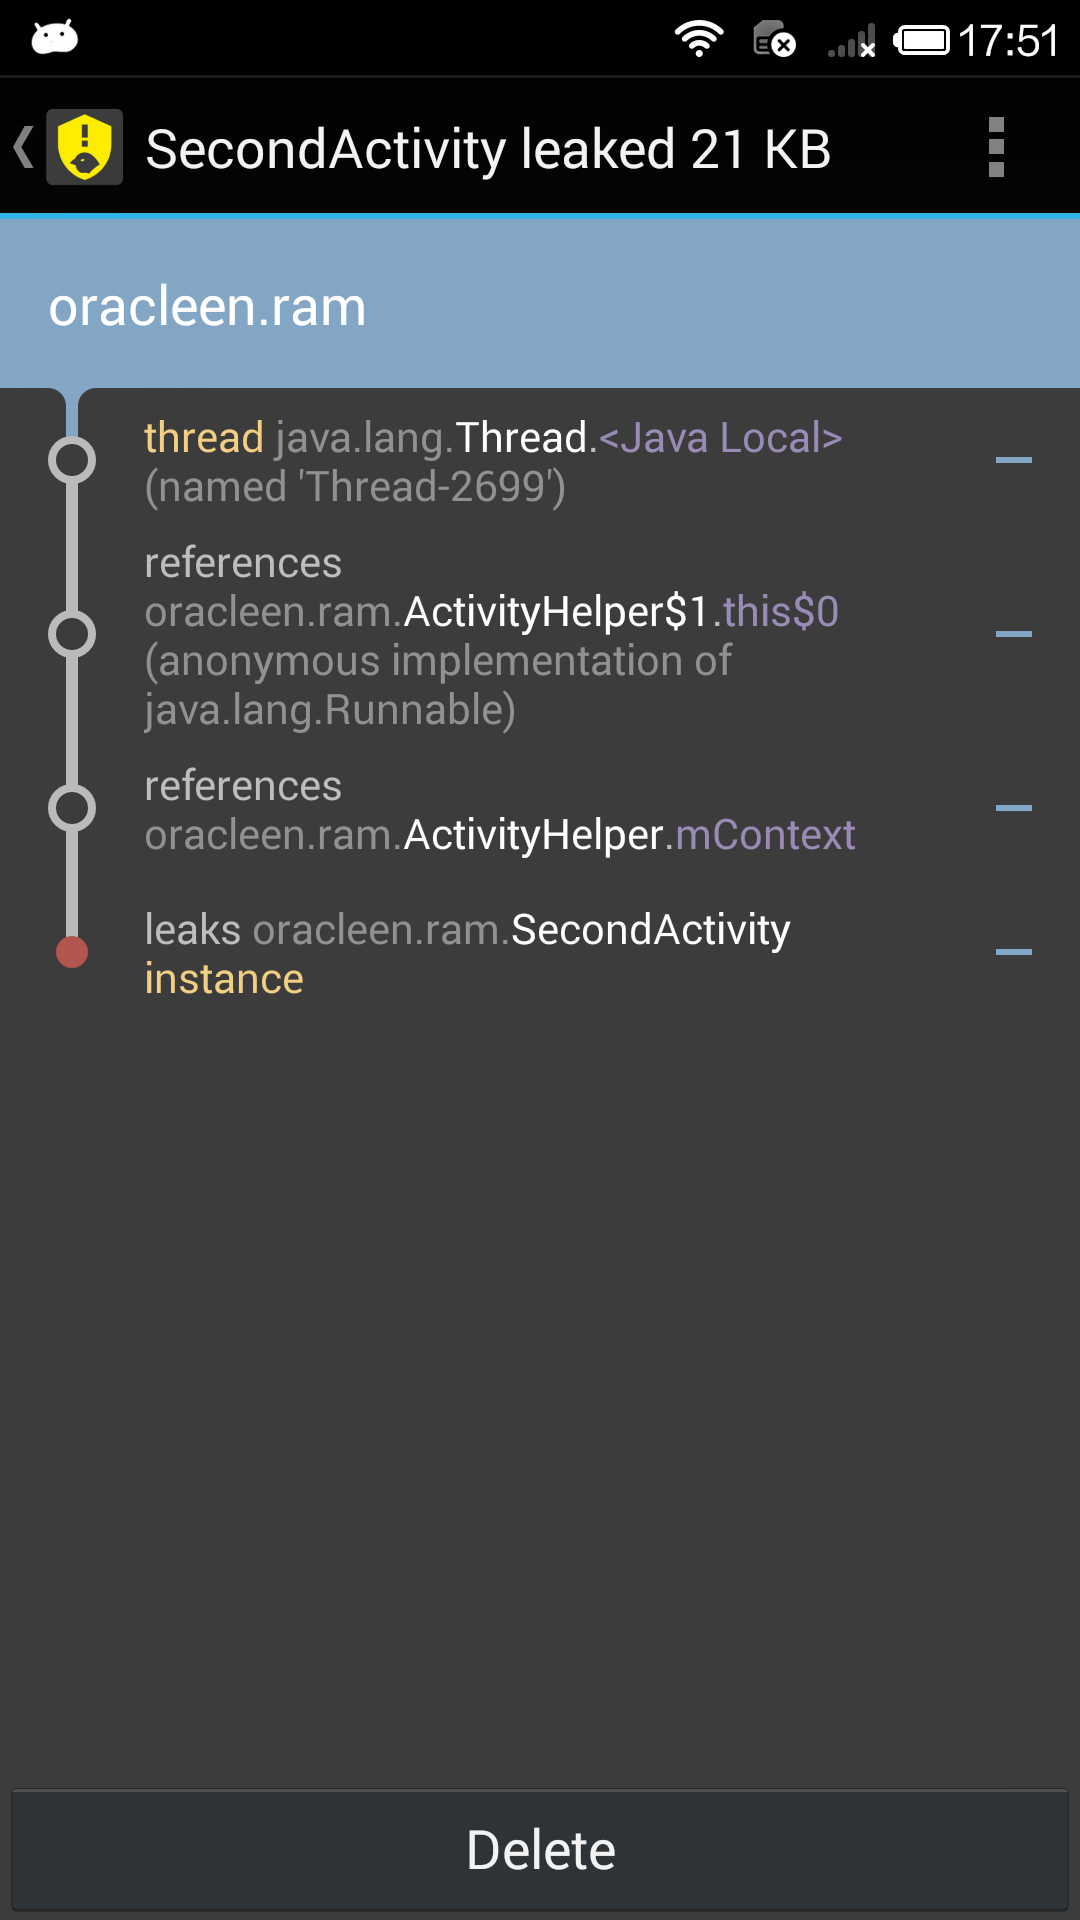Tap the LeakCanary shield app icon
Viewport: 1080px width, 1920px height.
click(85, 148)
